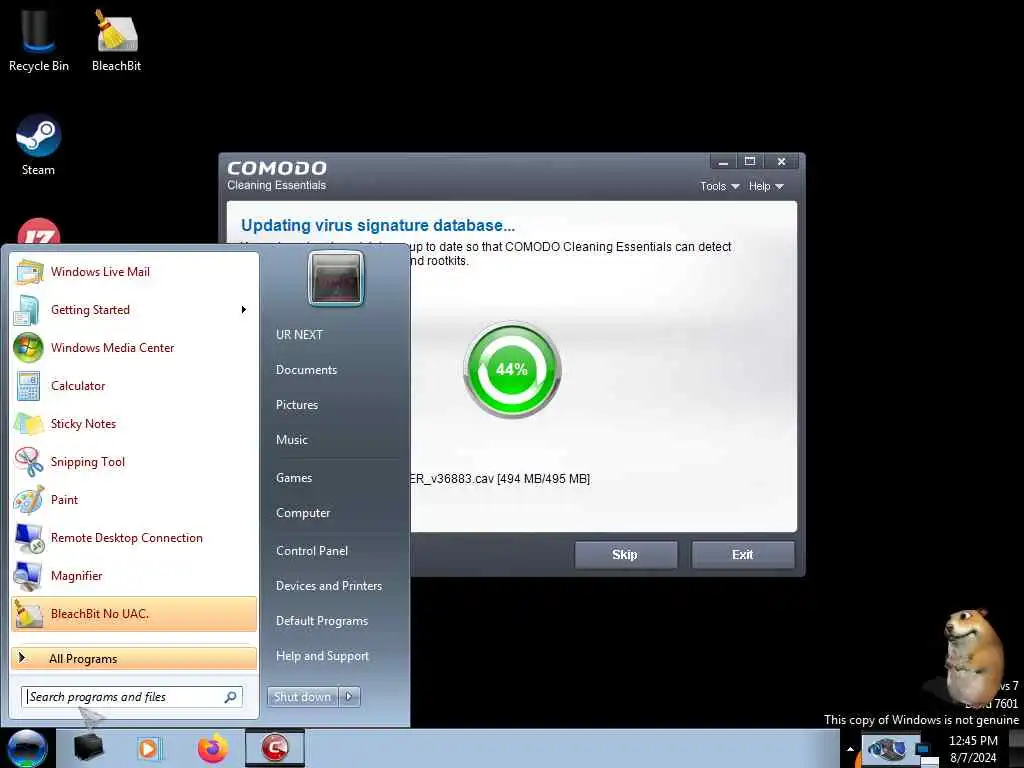Screen dimensions: 1024x768
Task: Expand the Getting Started submenu arrow
Action: [244, 310]
